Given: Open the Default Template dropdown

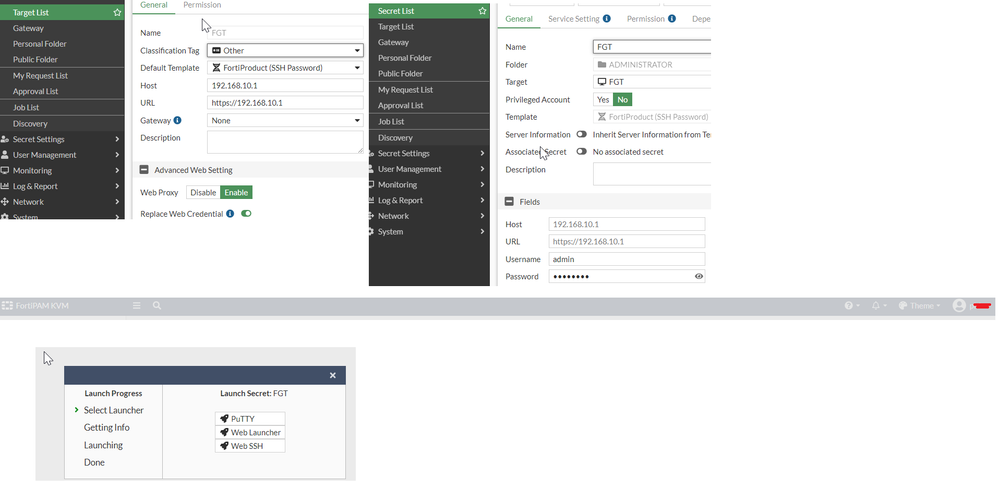Looking at the screenshot, I should click(x=285, y=68).
